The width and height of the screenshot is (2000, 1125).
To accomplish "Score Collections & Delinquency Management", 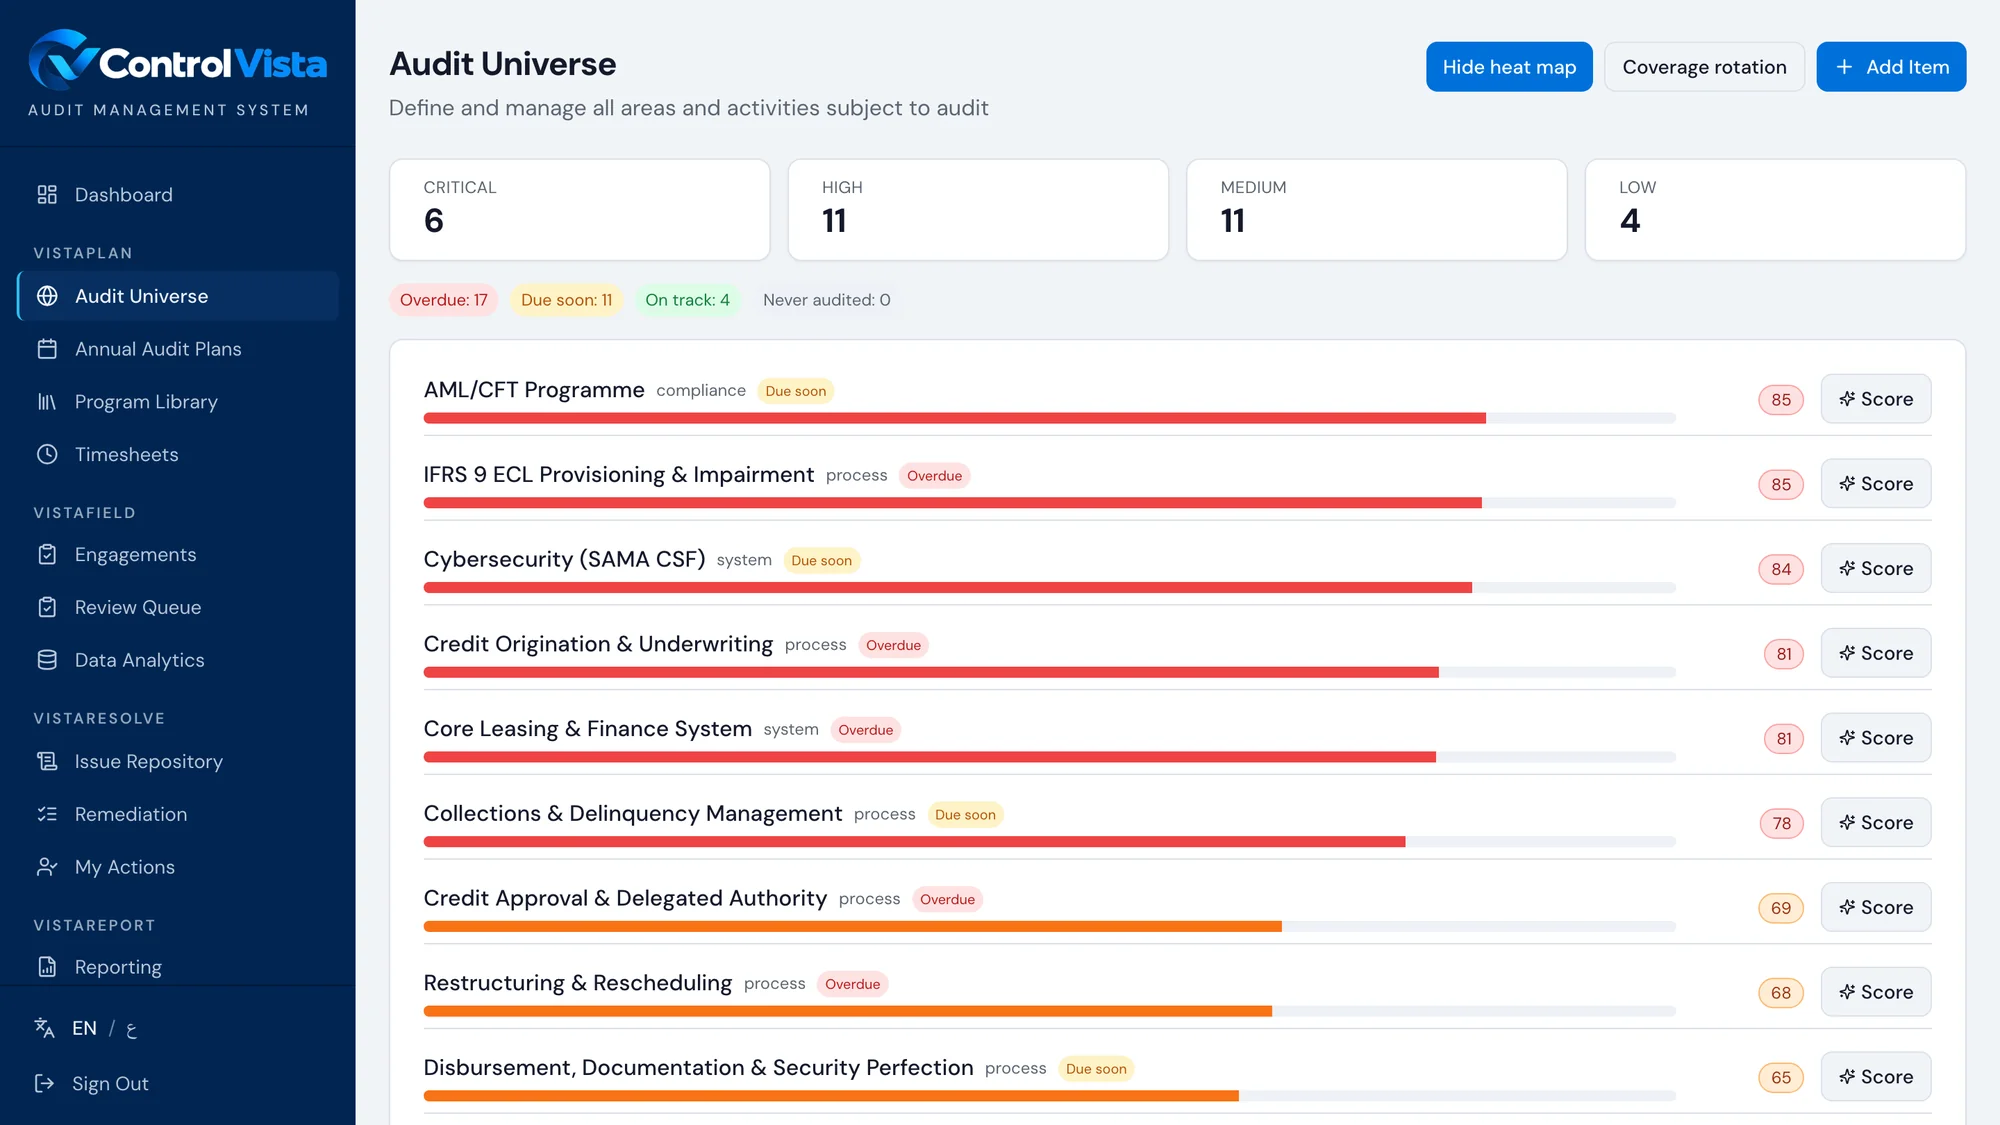I will tap(1875, 823).
